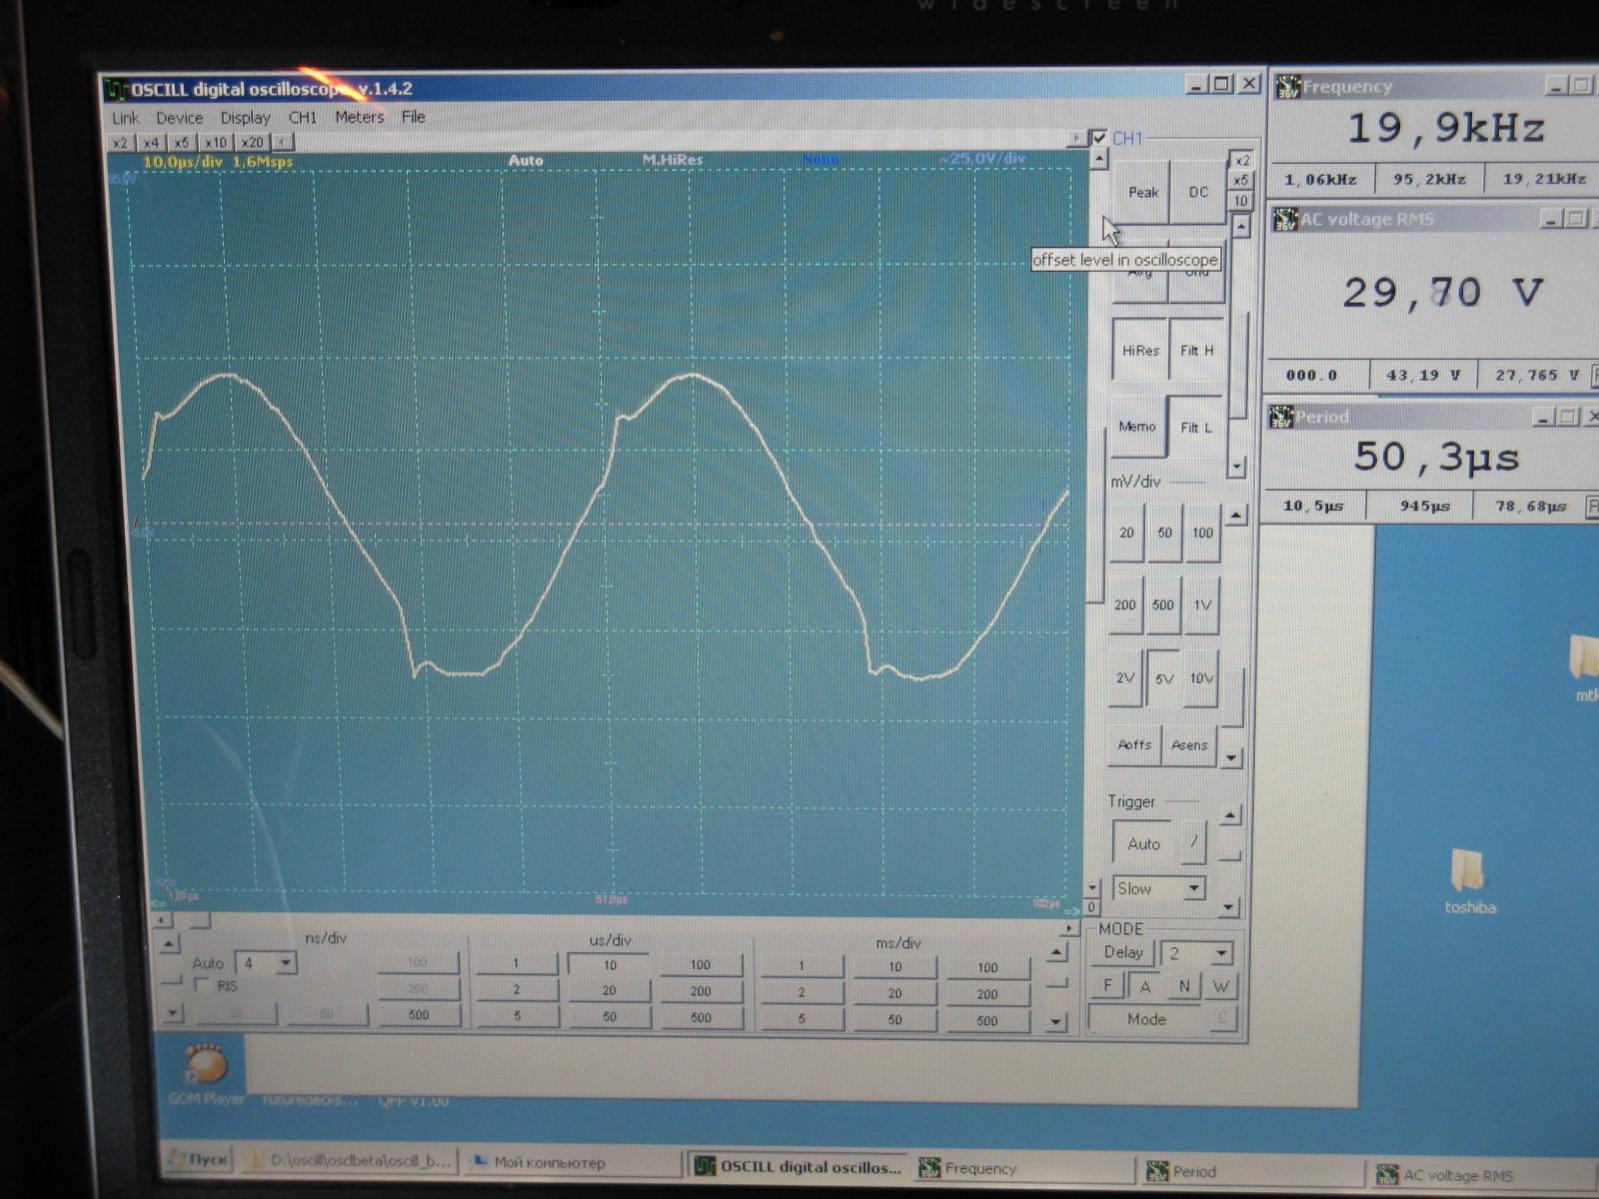
Task: Click the x4 zoom toolbar button
Action: (151, 143)
